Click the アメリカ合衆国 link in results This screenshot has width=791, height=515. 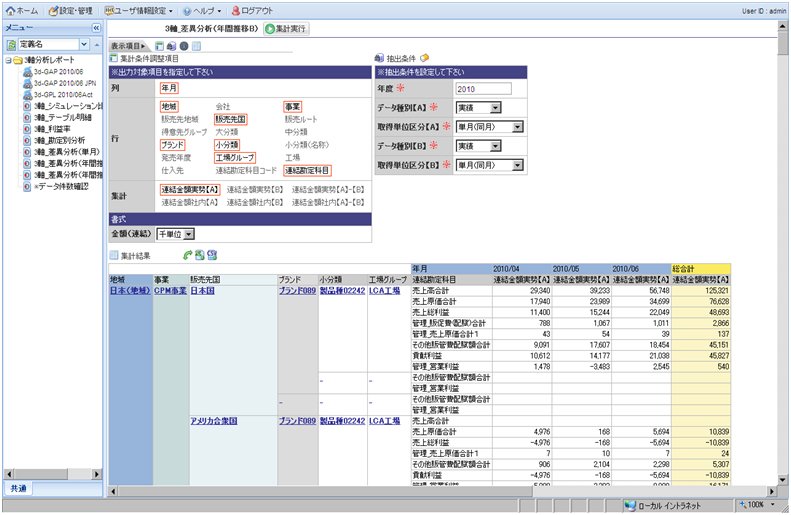213,421
